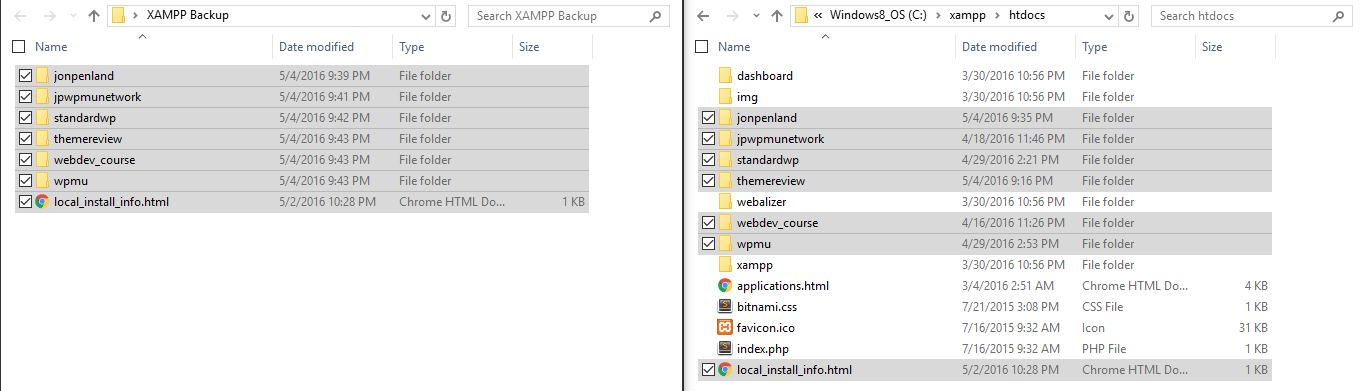Click Chrome icon of local_install_info.html in htdocs
This screenshot has height=391, width=1364.
[x=725, y=370]
